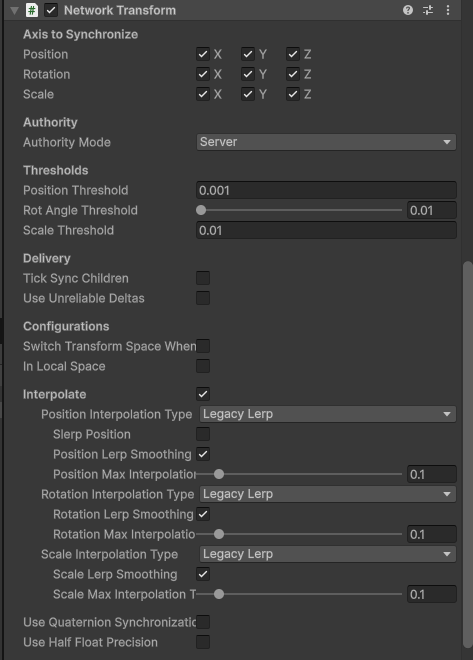Viewport: 473px width, 660px height.
Task: Open Rotation Interpolation Type dropdown
Action: point(328,494)
